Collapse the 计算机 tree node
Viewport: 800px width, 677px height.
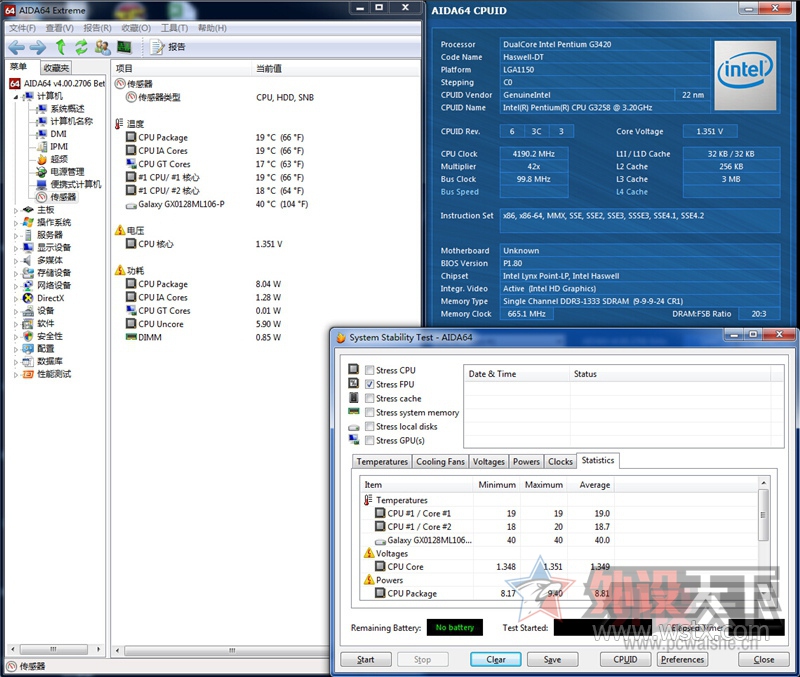15,96
